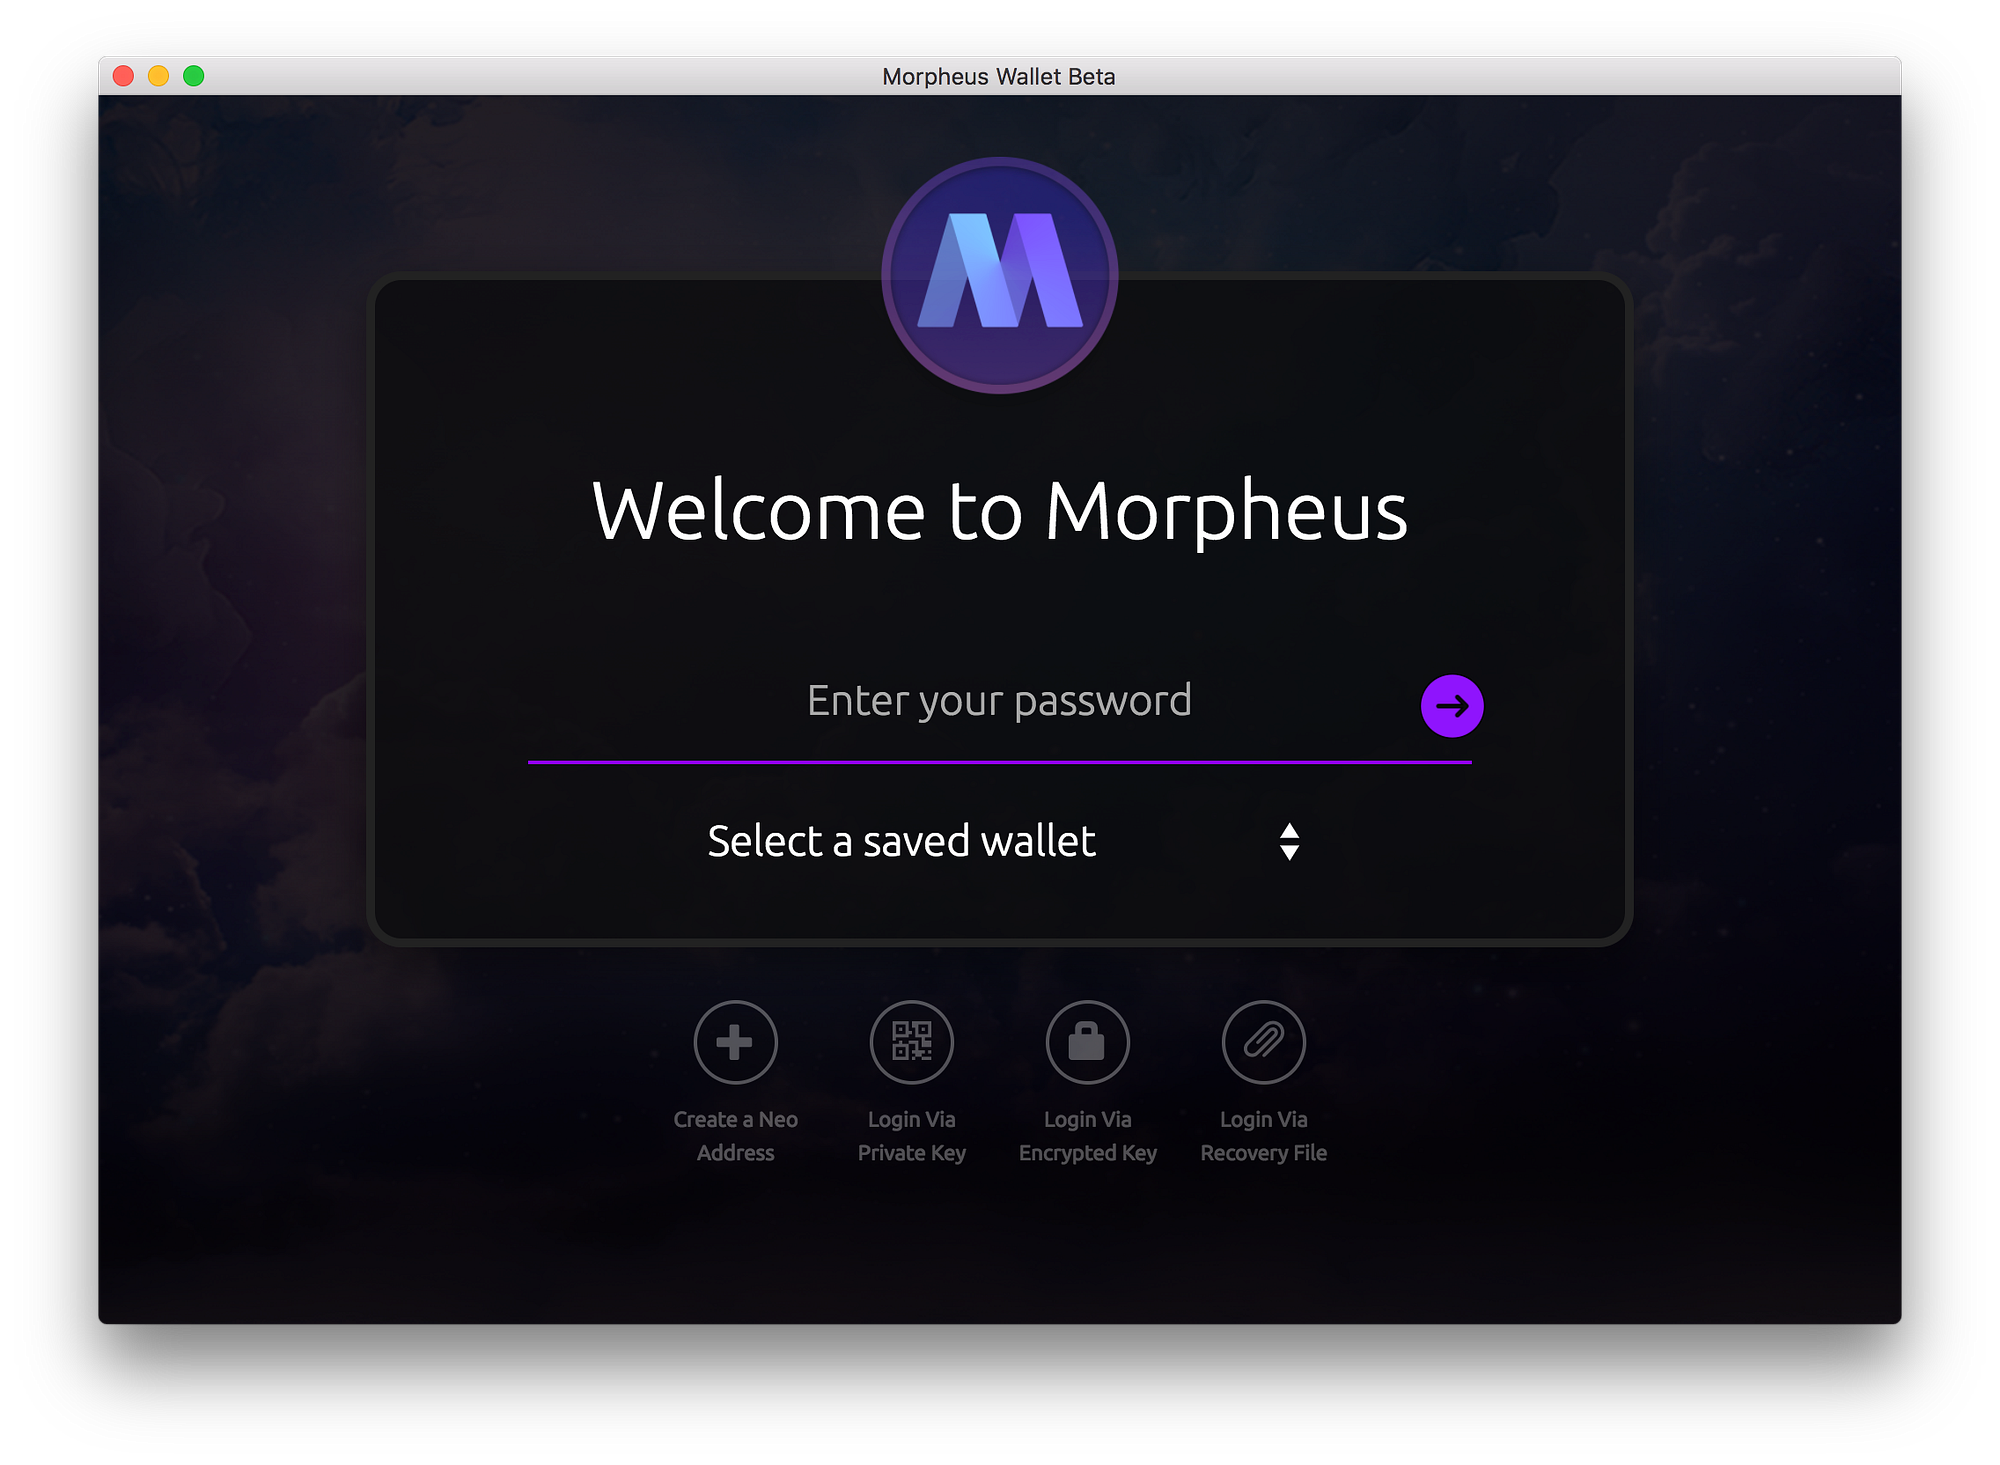Image resolution: width=2000 pixels, height=1465 pixels.
Task: Click Create a Neo Address label
Action: pos(735,1136)
